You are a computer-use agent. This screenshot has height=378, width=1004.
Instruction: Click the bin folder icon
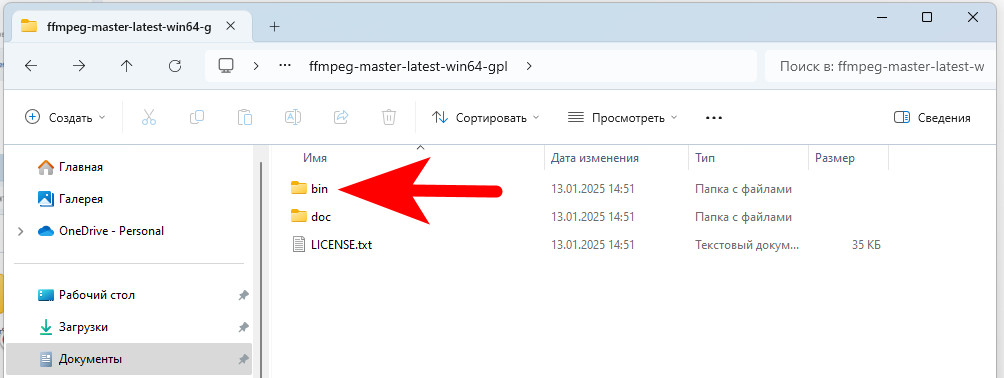tap(298, 188)
